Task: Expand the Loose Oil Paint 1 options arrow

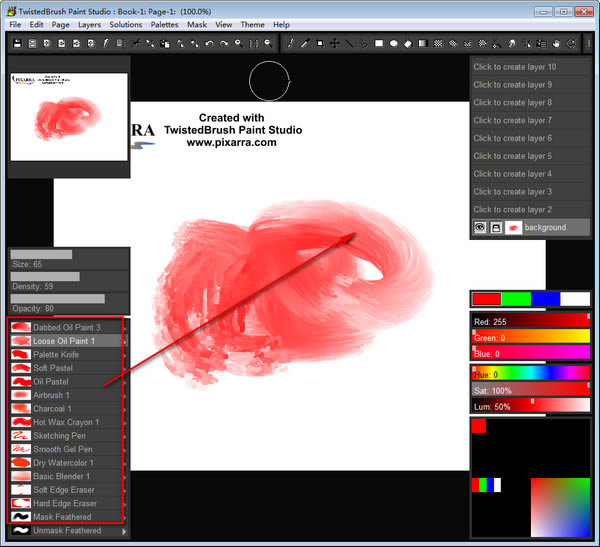Action: [124, 341]
